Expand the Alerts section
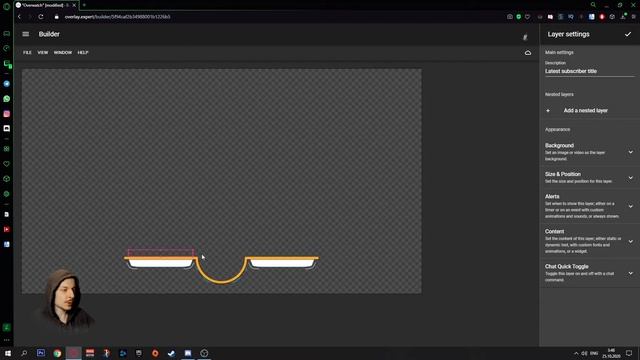Screen dimensions: 640x360 coord(590,206)
